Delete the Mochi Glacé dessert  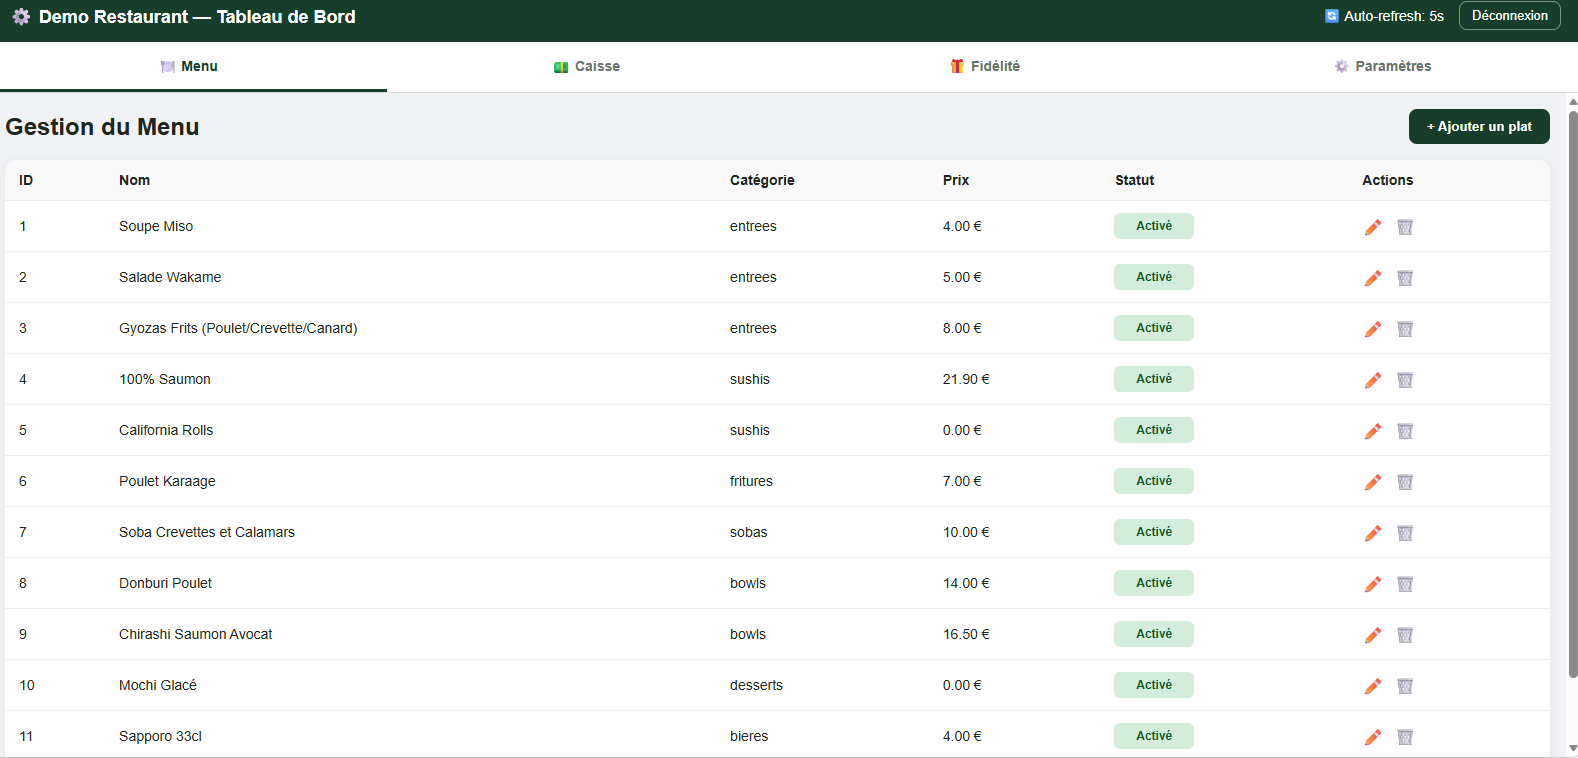1405,686
